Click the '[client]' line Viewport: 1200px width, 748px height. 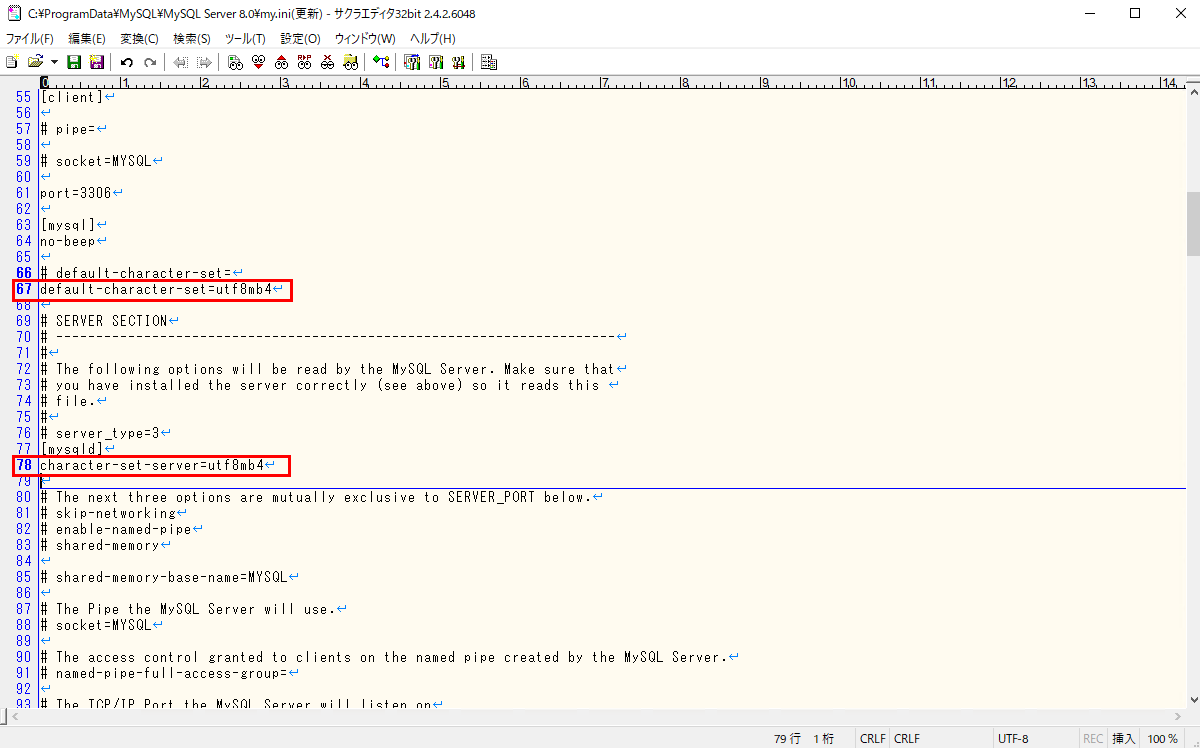click(72, 97)
